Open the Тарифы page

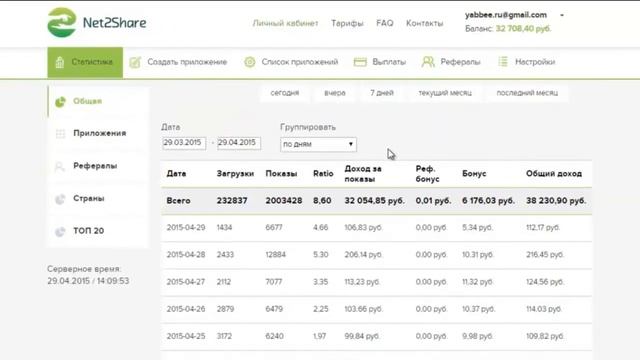point(347,23)
